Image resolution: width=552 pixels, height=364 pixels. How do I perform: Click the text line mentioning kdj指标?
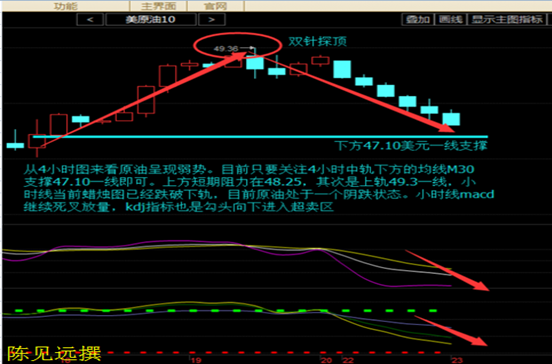(178, 207)
